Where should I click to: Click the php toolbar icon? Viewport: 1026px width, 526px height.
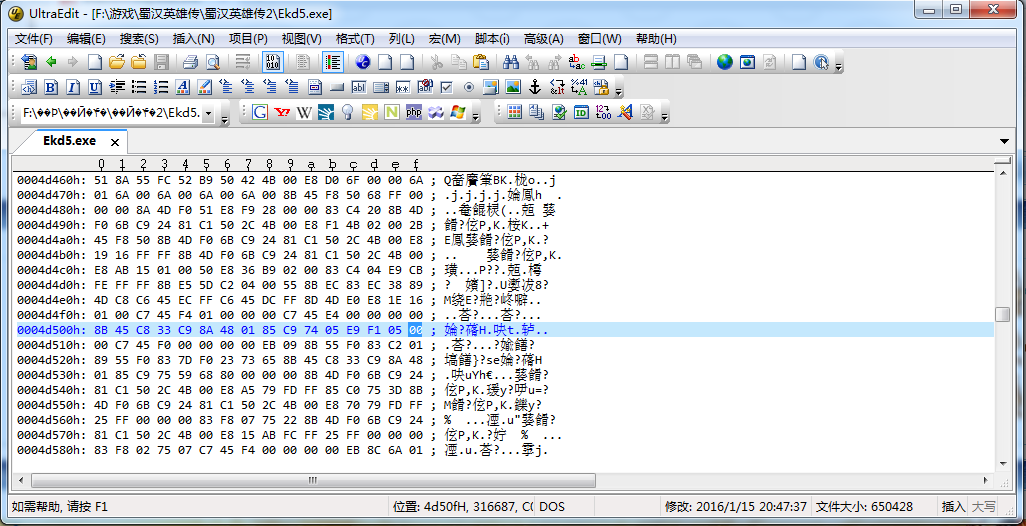(414, 113)
